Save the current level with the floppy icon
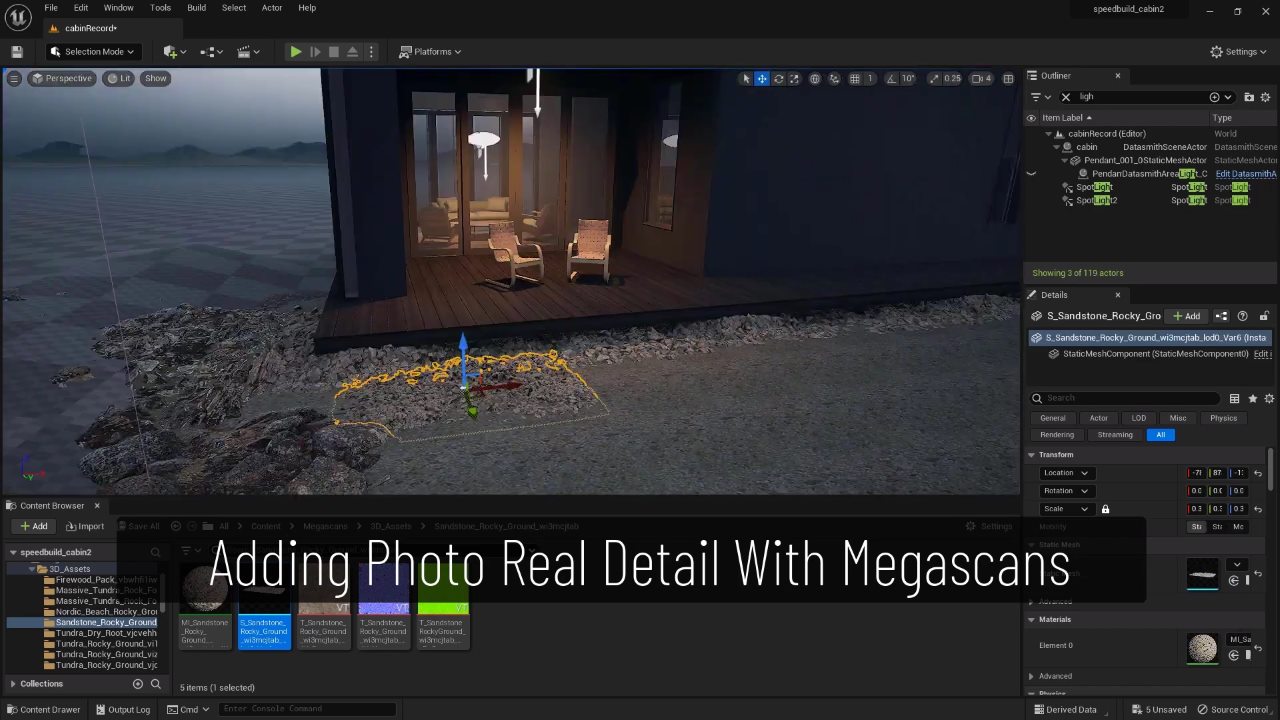 [x=17, y=52]
